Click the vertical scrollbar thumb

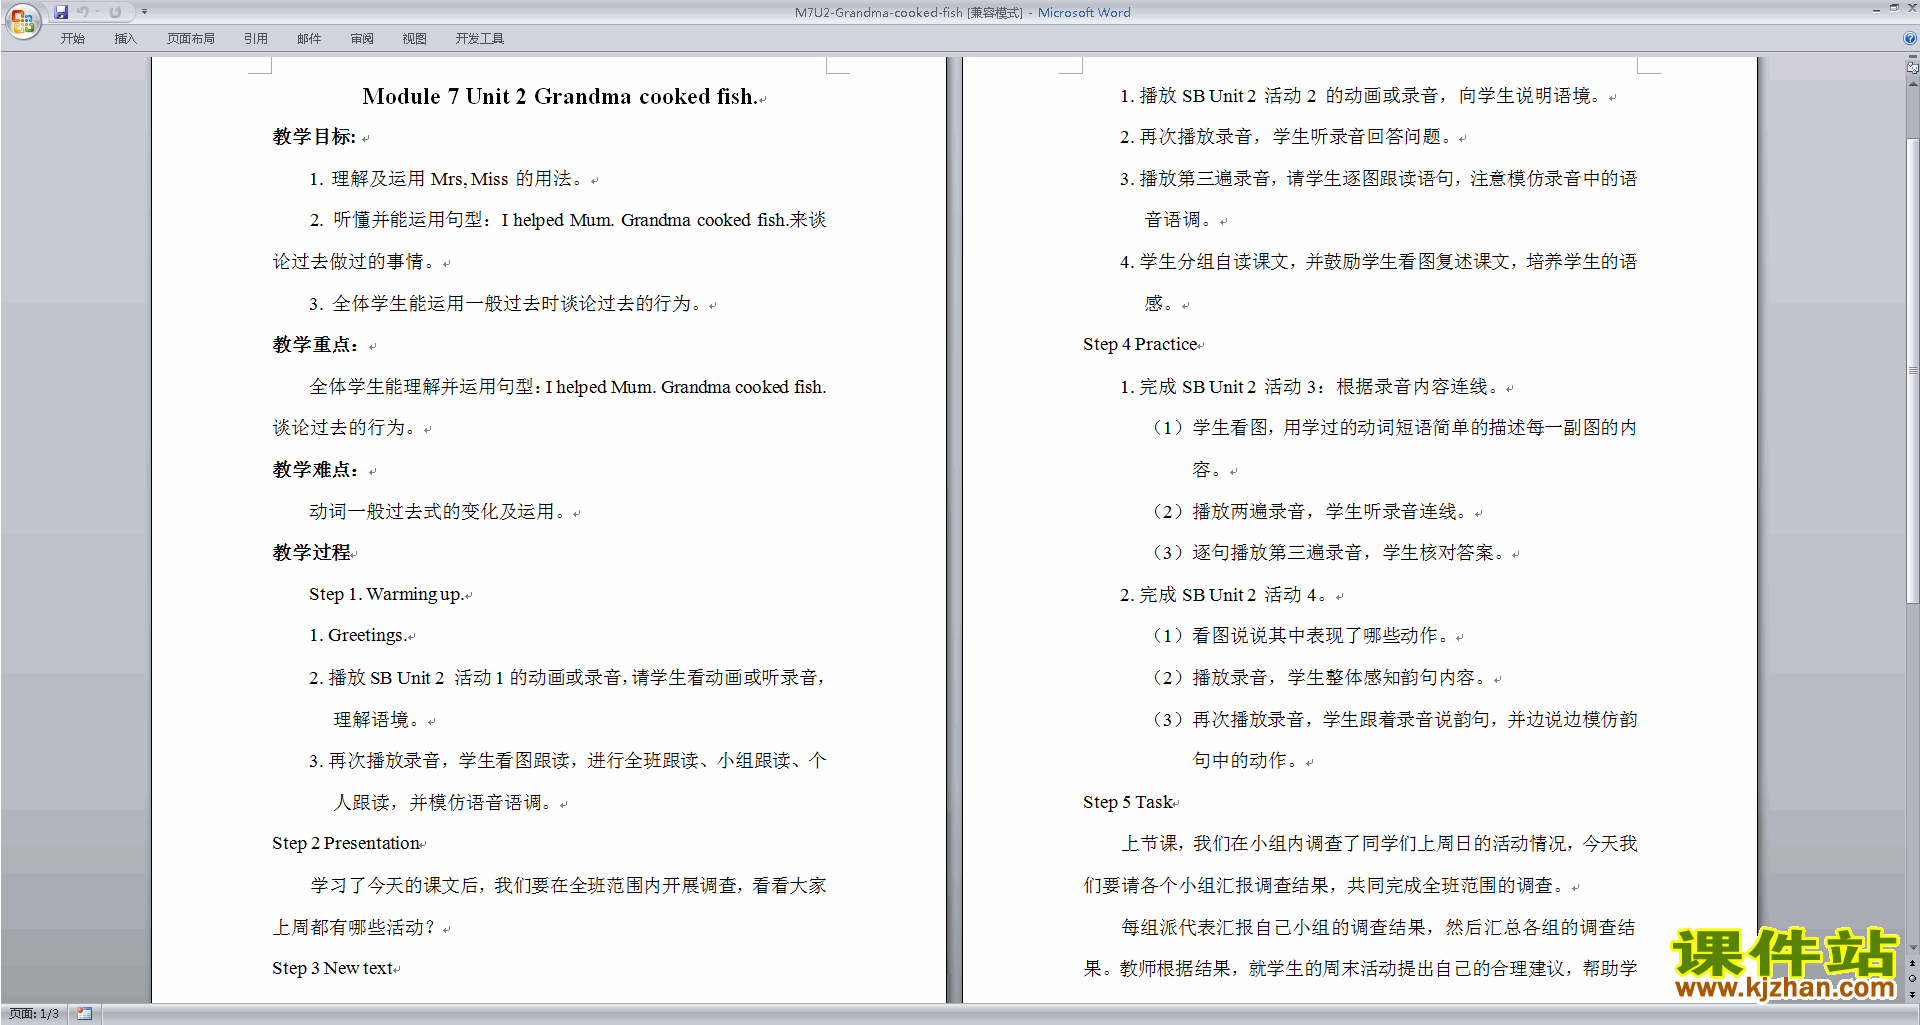pyautogui.click(x=1913, y=370)
